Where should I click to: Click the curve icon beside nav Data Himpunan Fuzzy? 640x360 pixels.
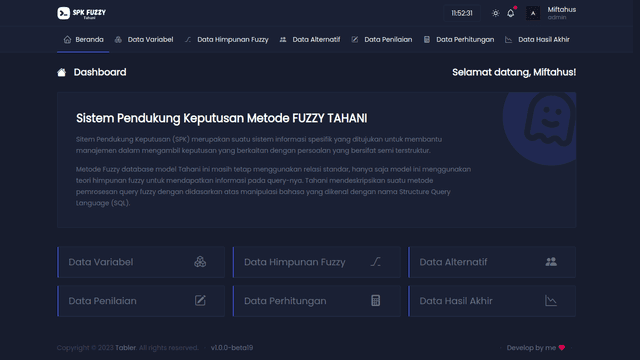click(x=188, y=40)
